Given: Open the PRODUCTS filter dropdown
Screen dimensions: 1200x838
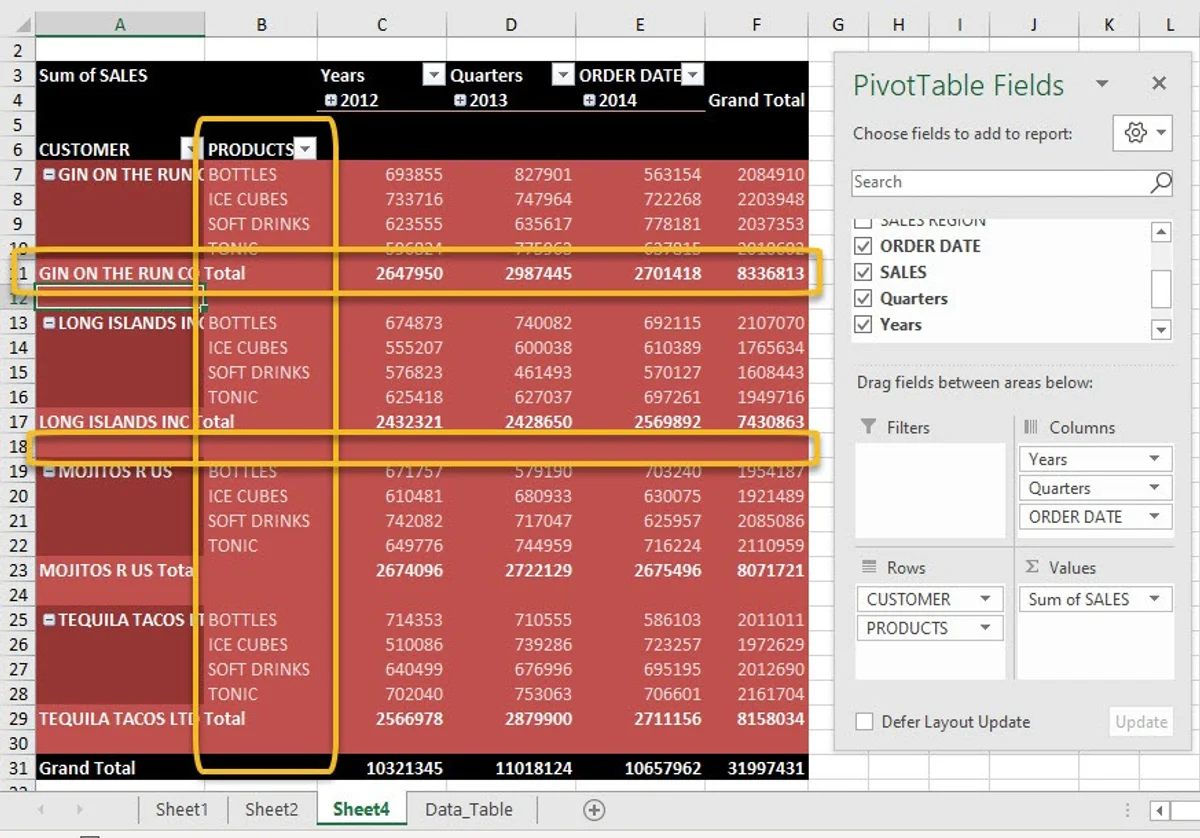Looking at the screenshot, I should [x=305, y=150].
